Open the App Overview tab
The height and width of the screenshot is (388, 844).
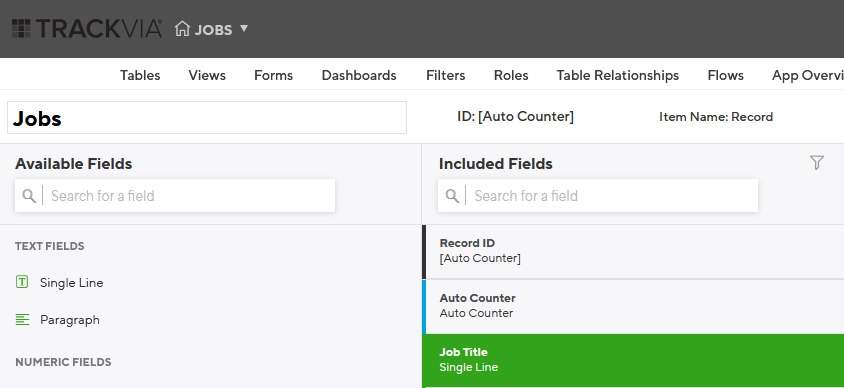[808, 75]
